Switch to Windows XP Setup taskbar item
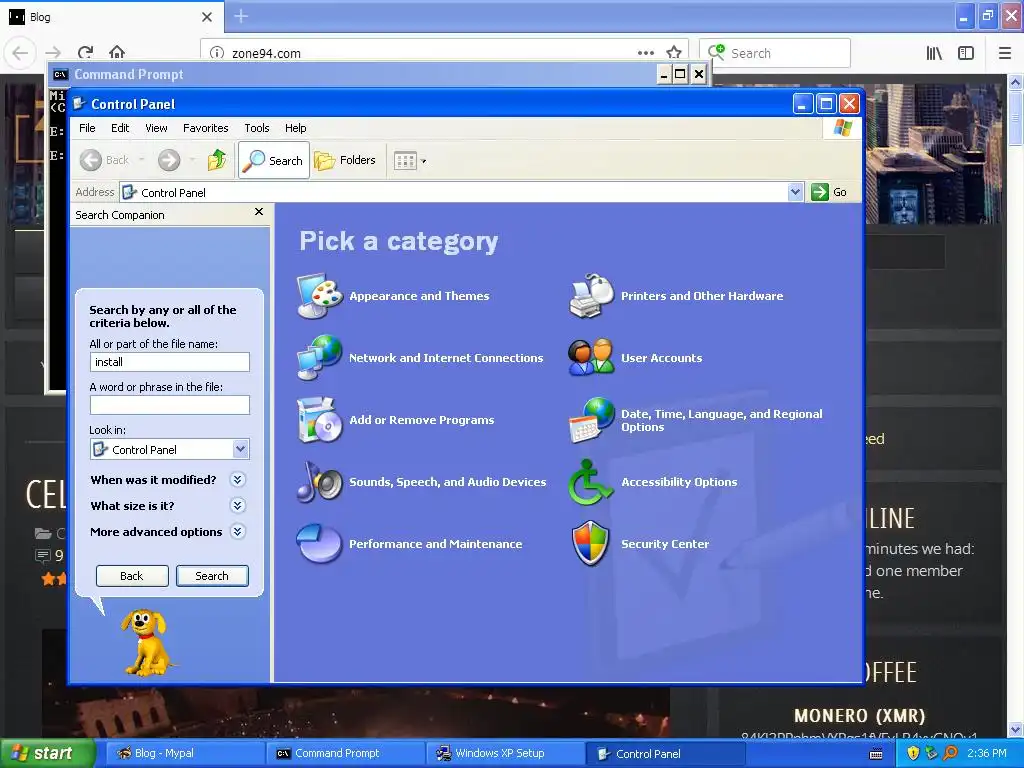Viewport: 1024px width, 768px height. coord(505,754)
